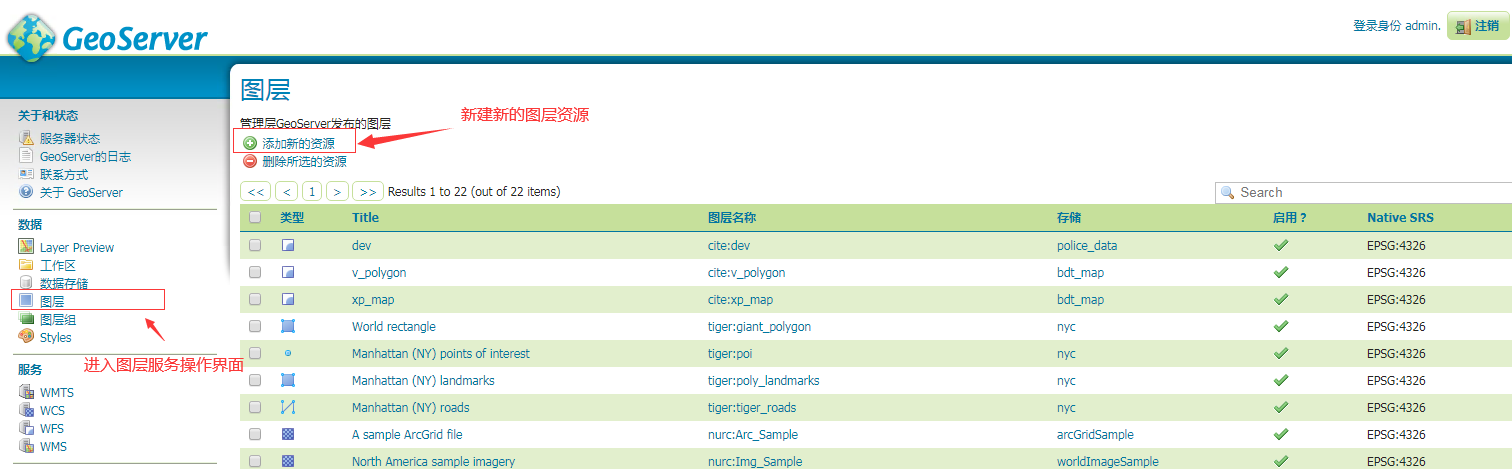The image size is (1512, 469).
Task: Open WFS service settings
Action: [52, 428]
